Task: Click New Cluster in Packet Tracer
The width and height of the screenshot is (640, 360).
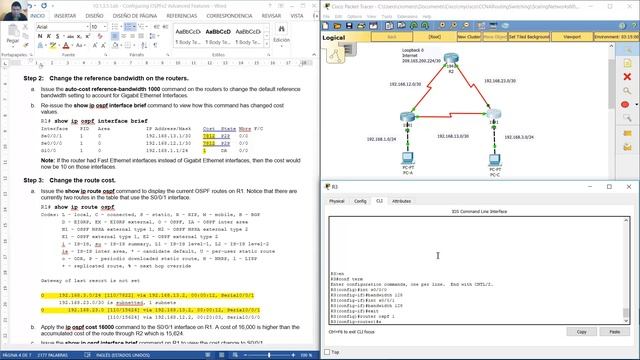Action: tap(469, 37)
